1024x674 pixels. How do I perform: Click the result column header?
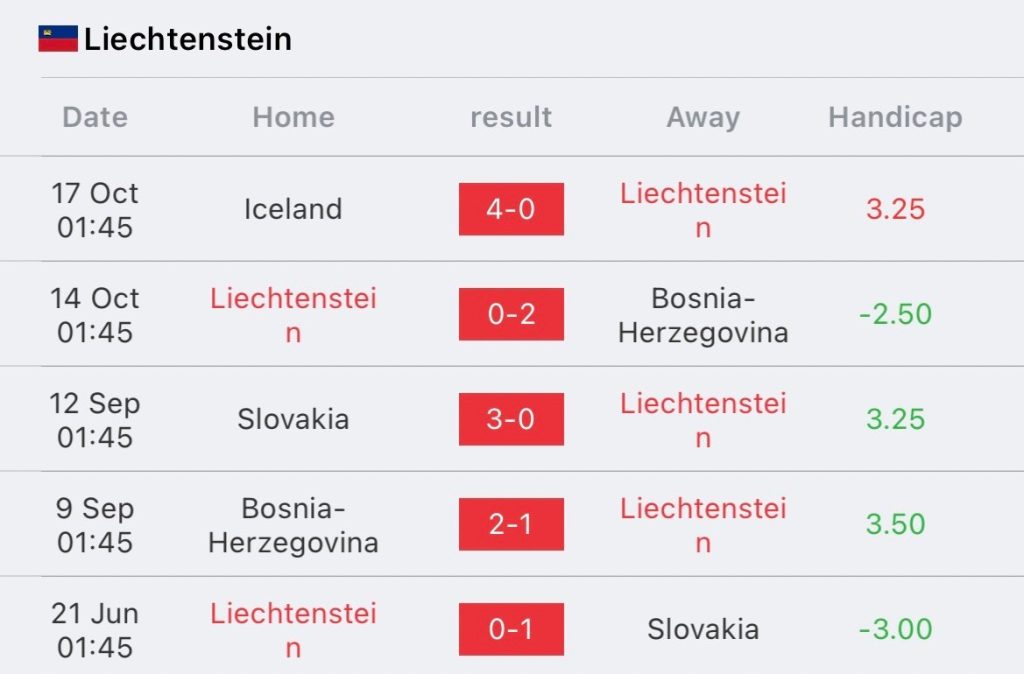pyautogui.click(x=511, y=118)
